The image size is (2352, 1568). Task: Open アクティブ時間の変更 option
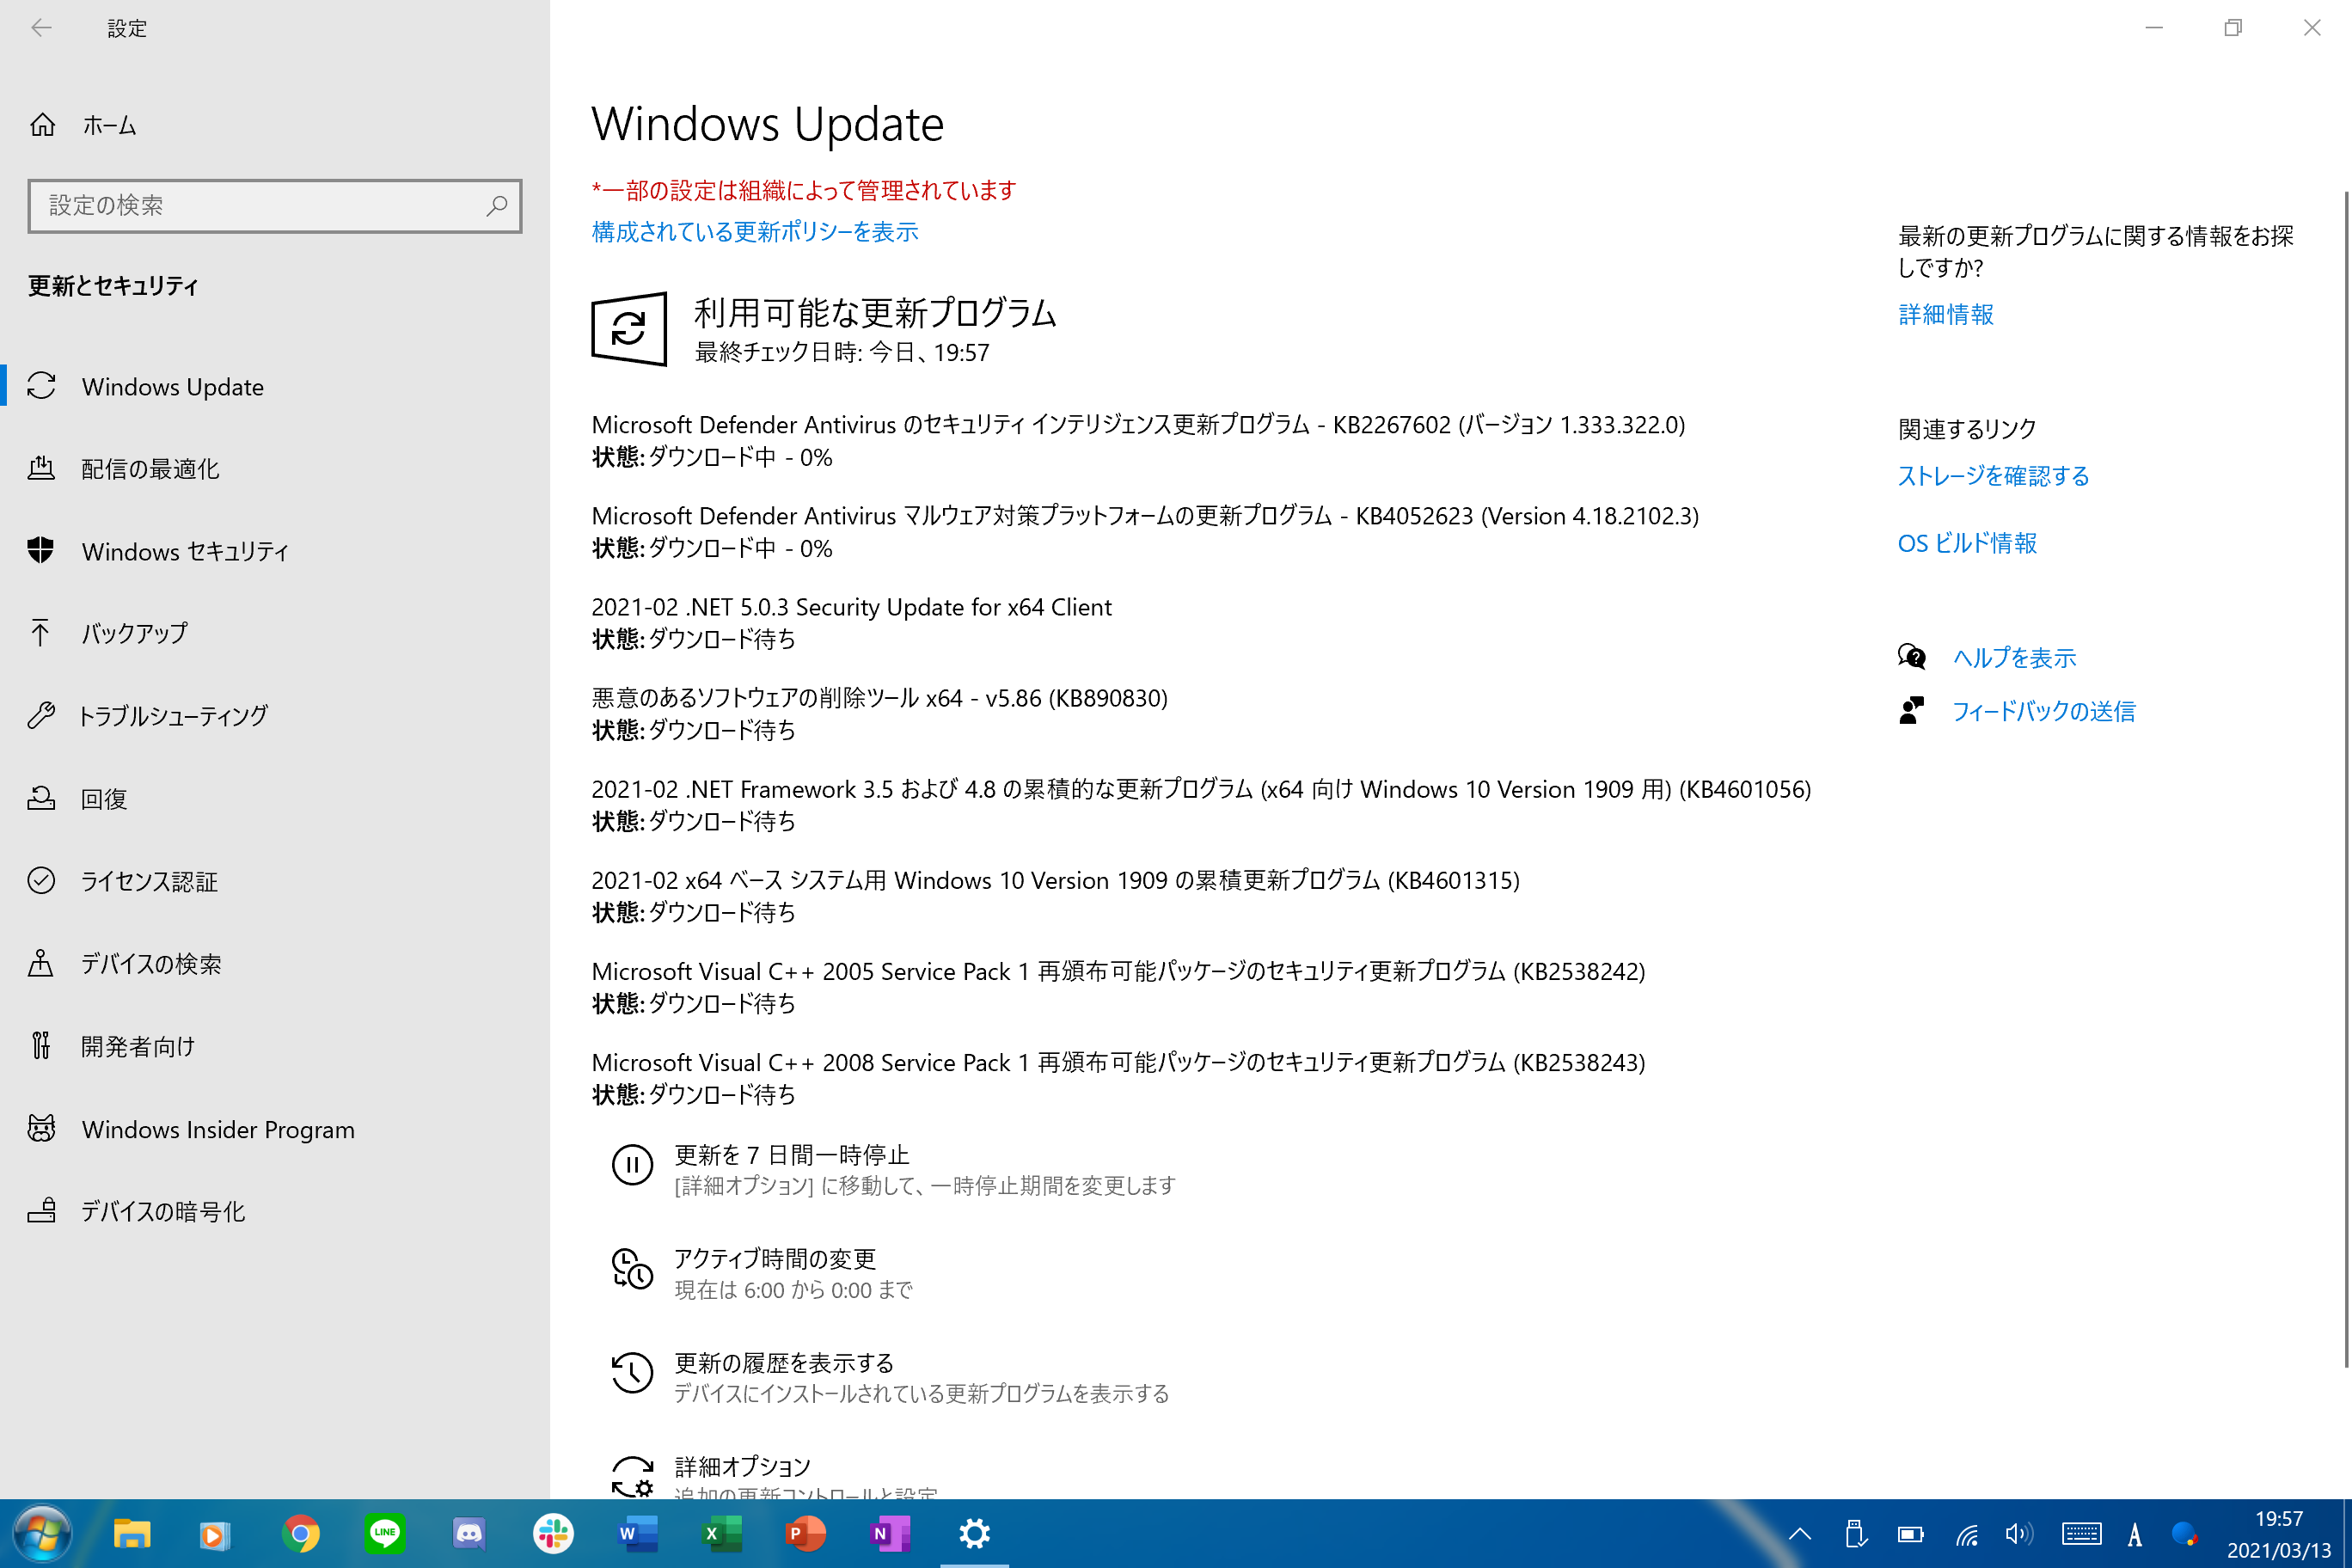point(774,1259)
